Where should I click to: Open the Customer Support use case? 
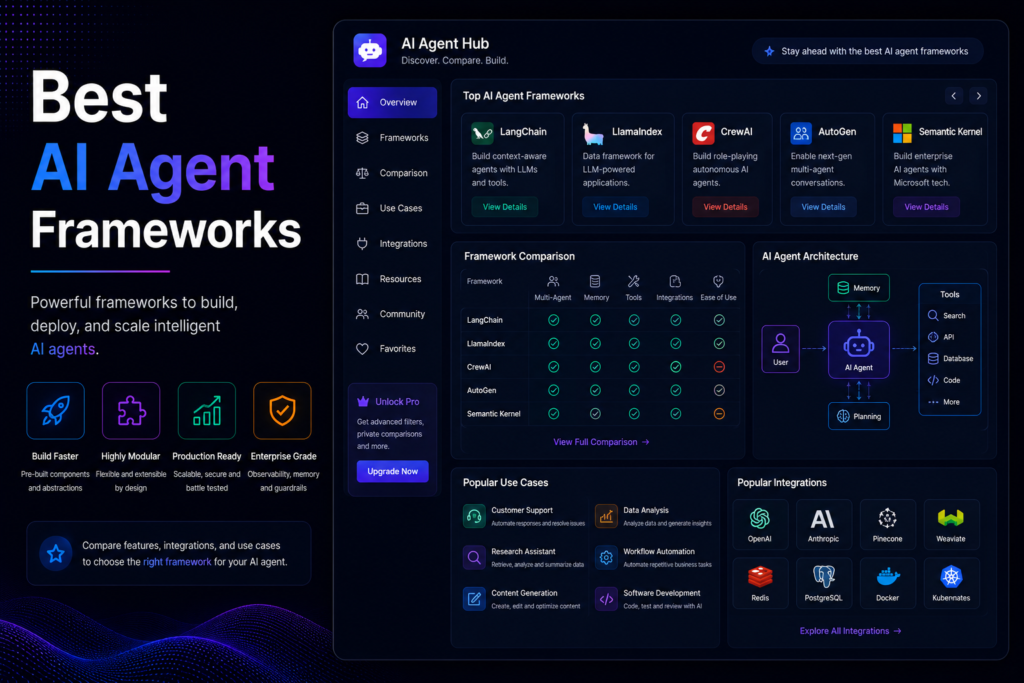(524, 516)
